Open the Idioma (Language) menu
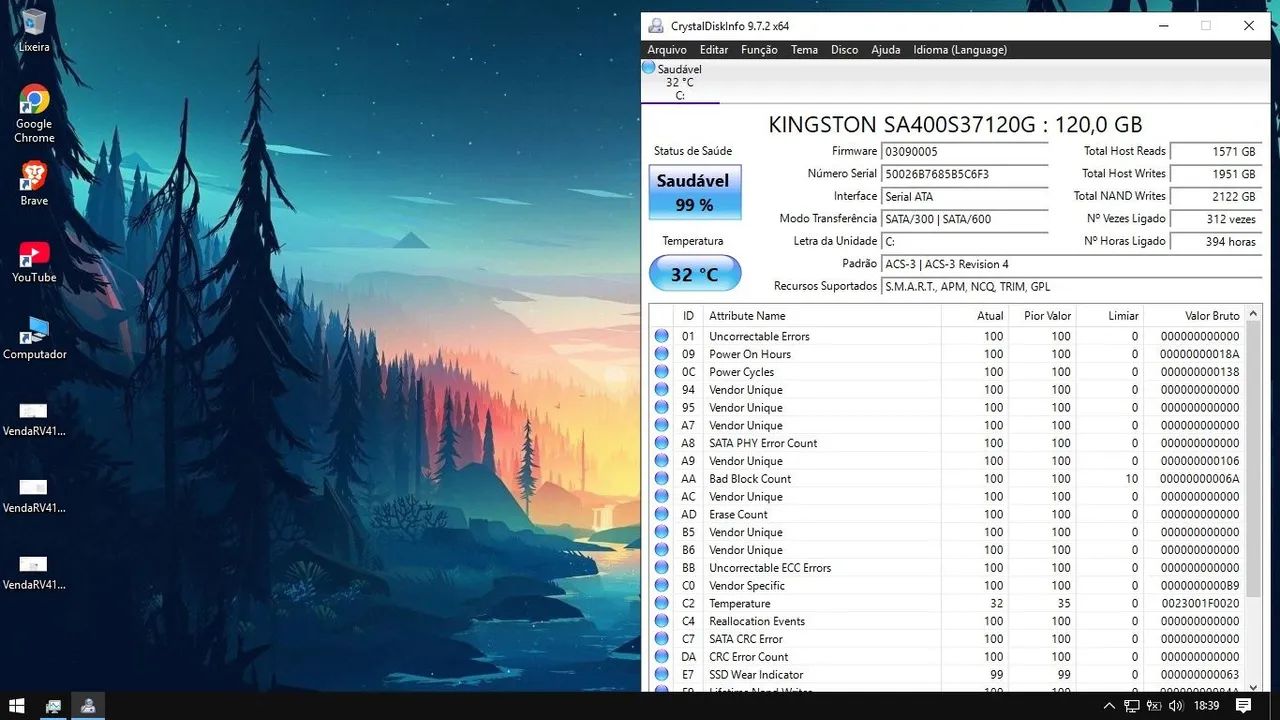The image size is (1280, 720). coord(959,50)
